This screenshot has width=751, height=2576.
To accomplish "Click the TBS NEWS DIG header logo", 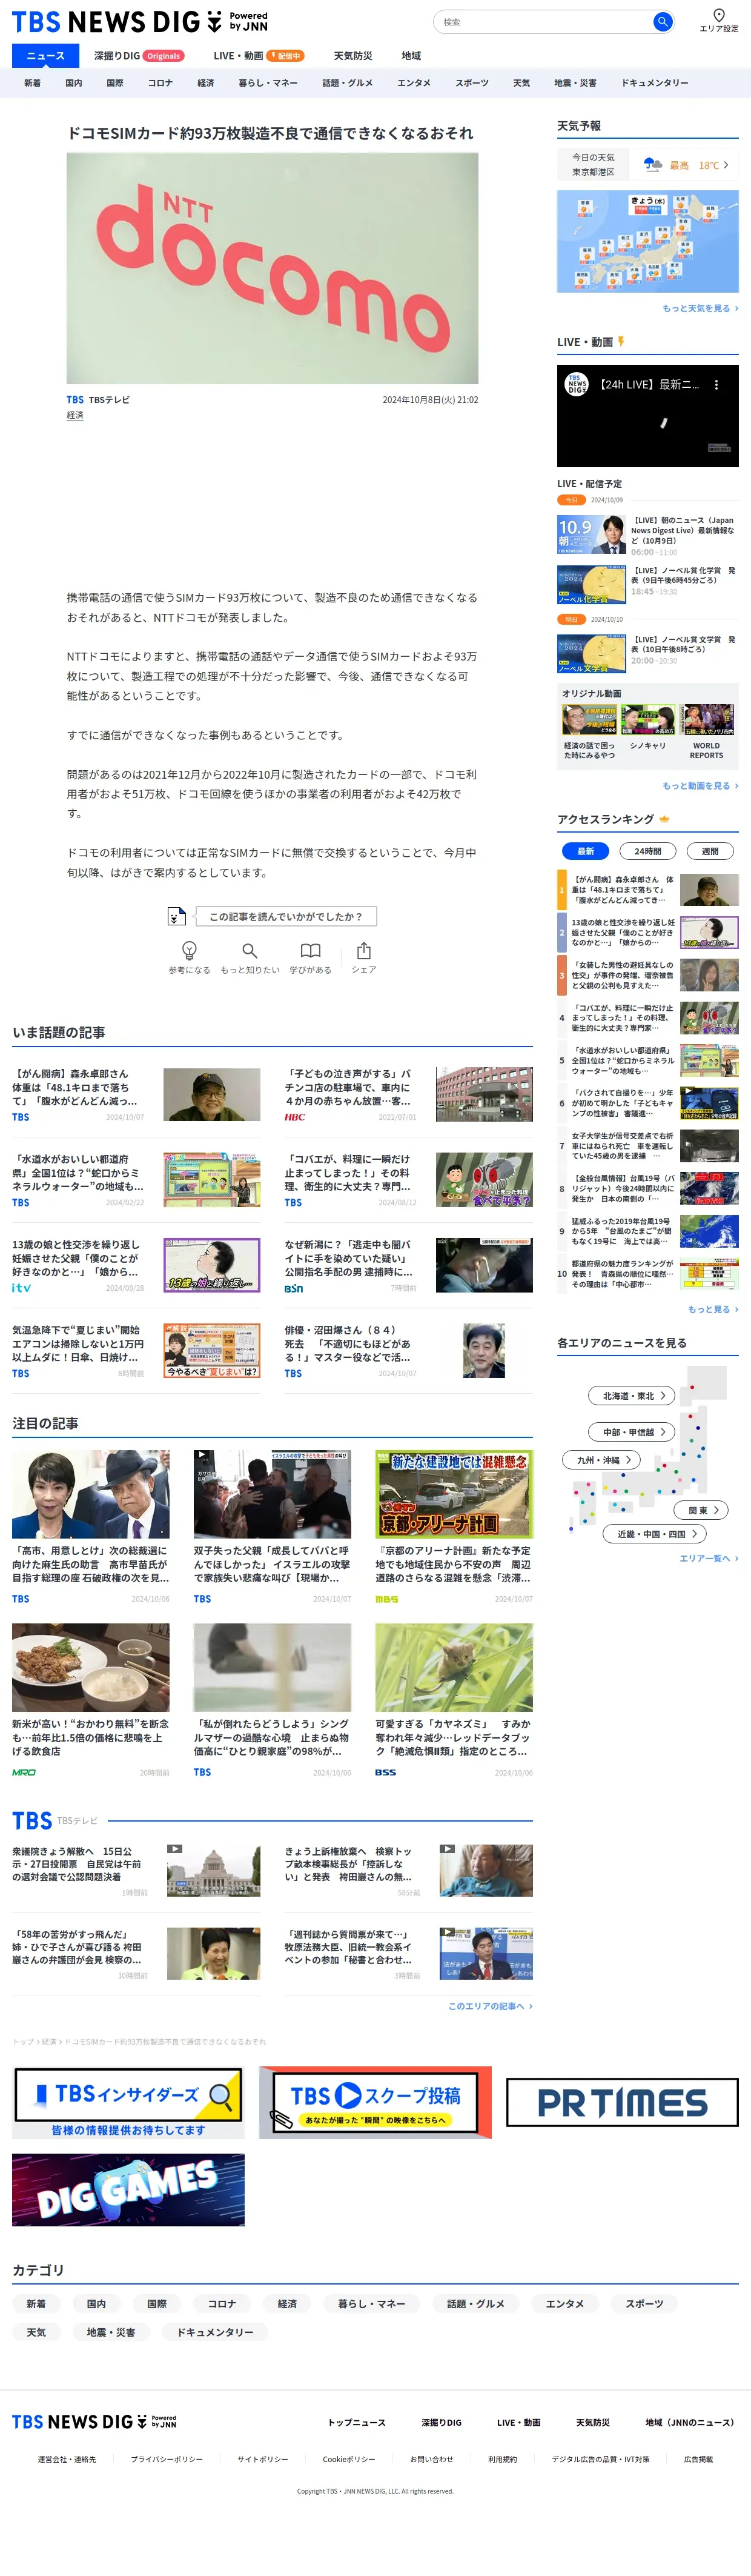I will pyautogui.click(x=139, y=21).
